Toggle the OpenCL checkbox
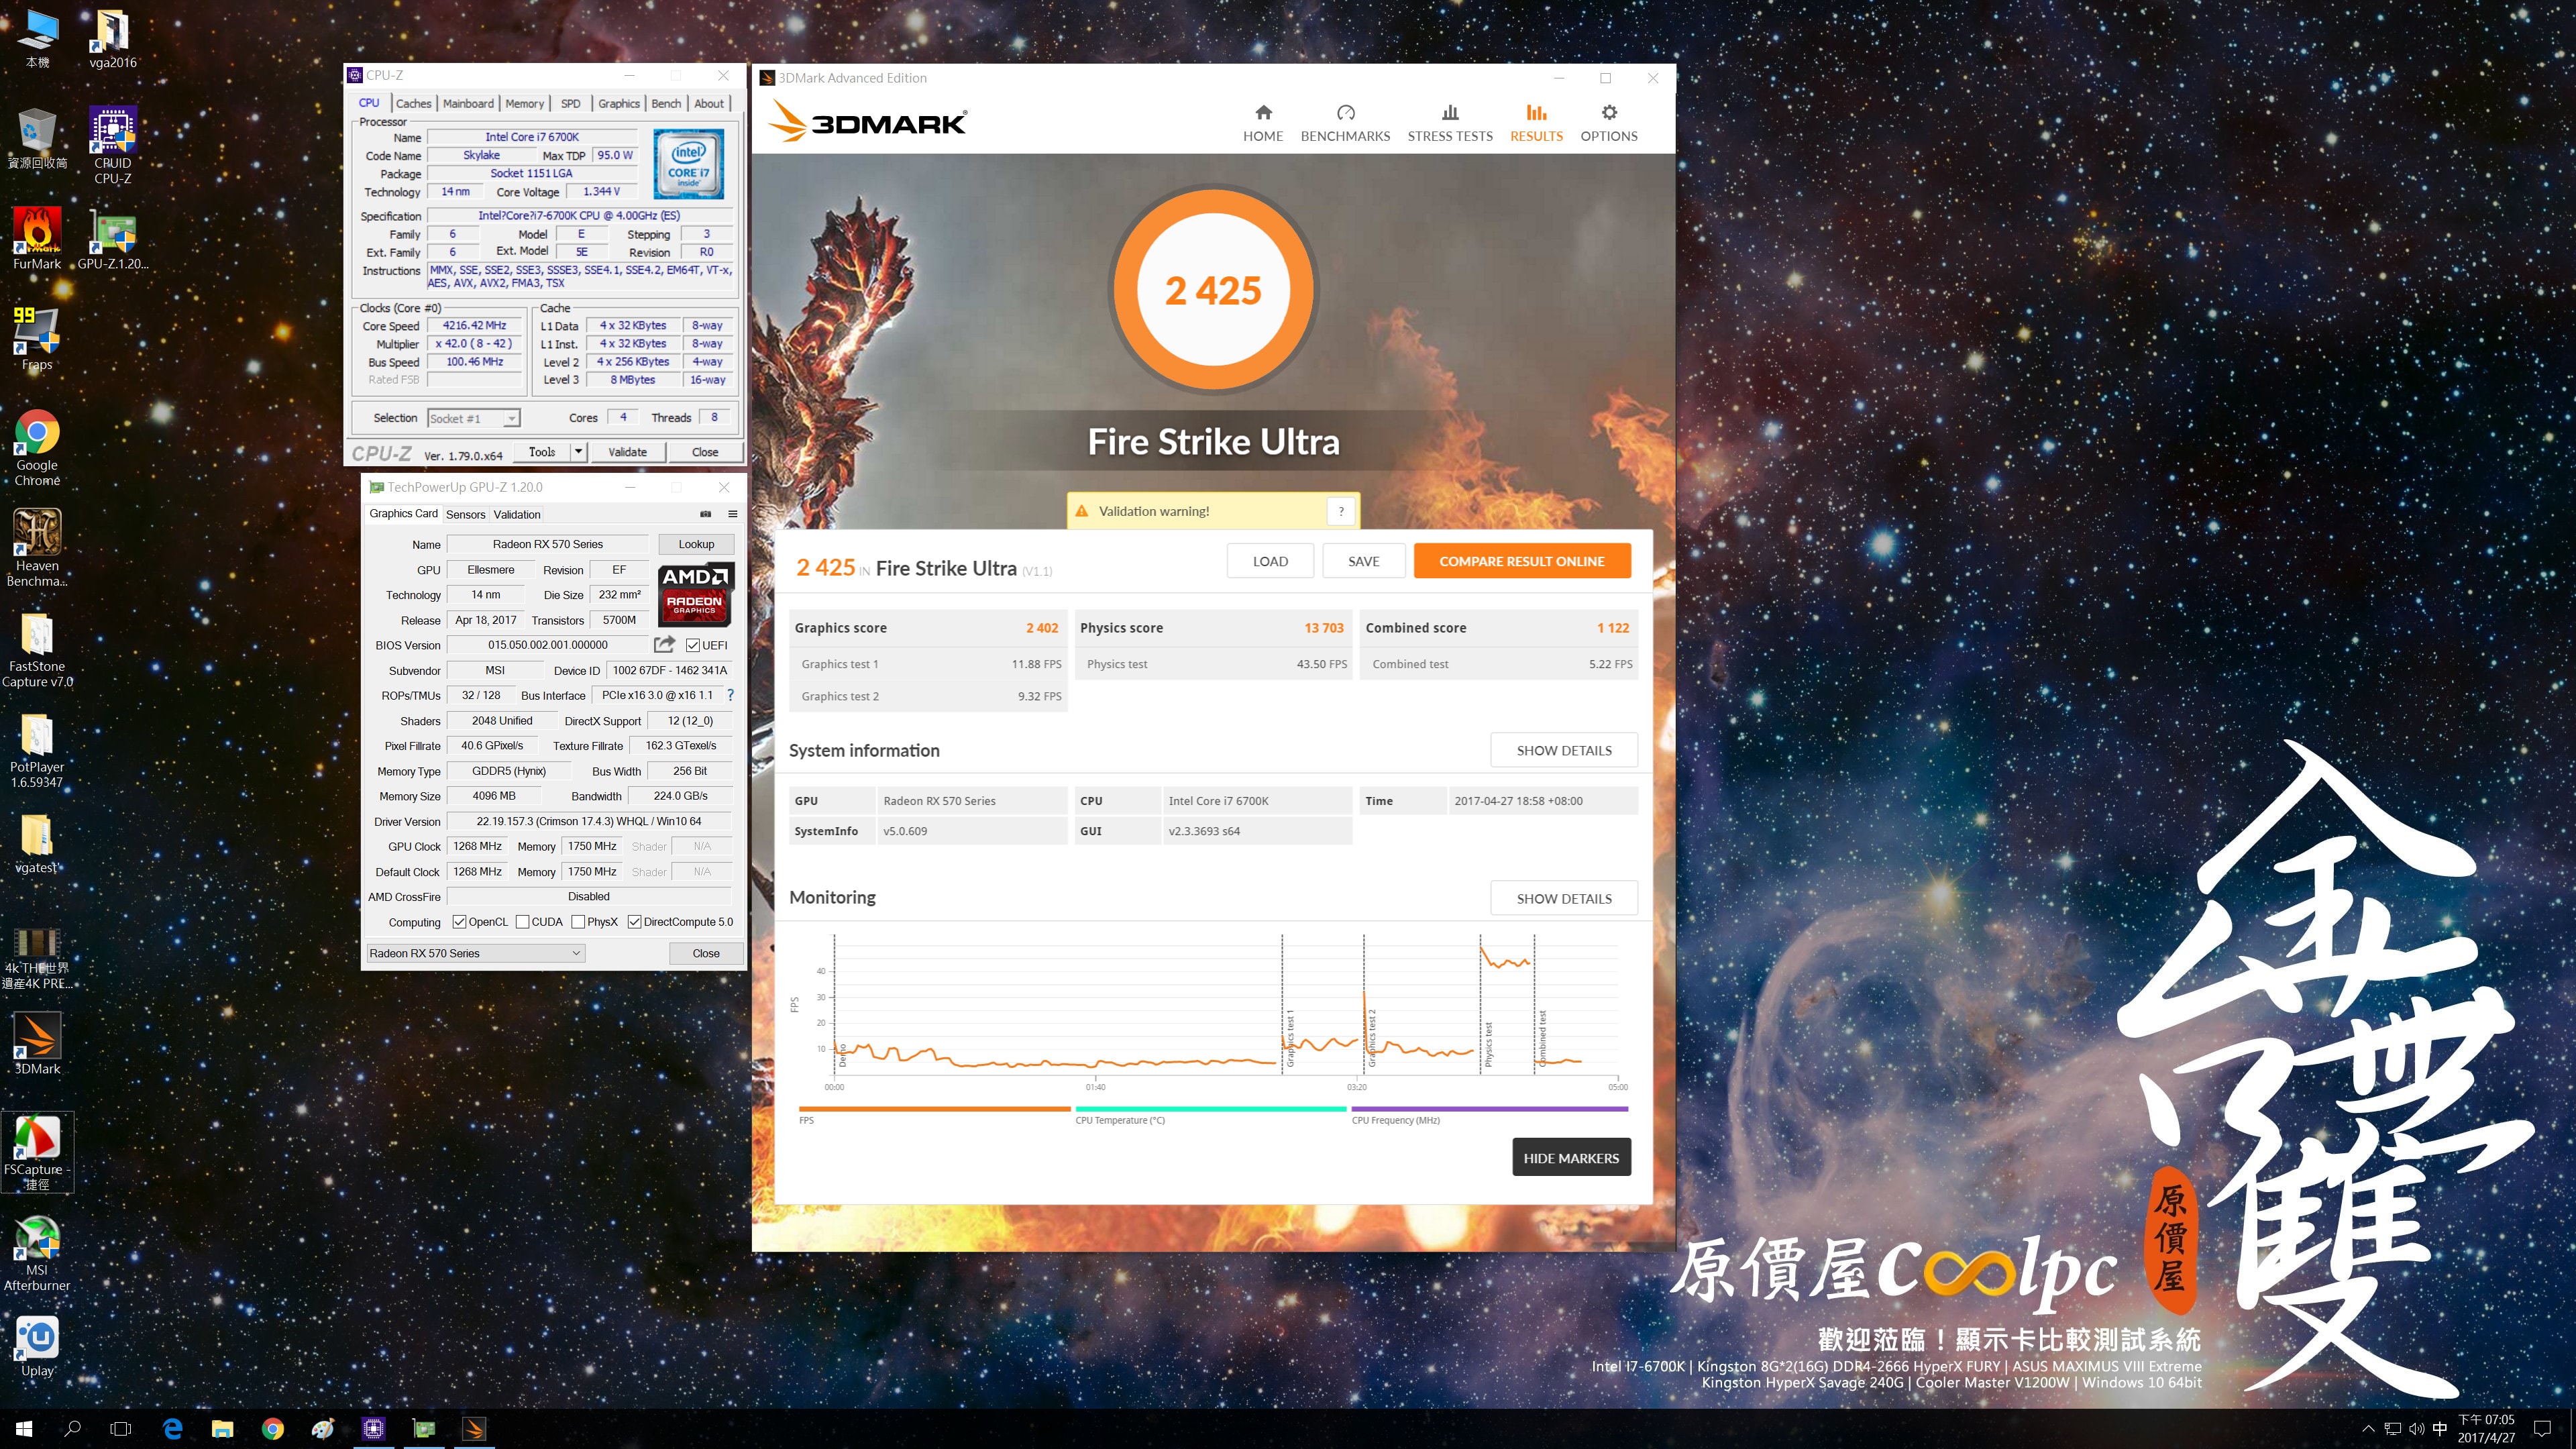Viewport: 2576px width, 1449px height. click(x=459, y=922)
